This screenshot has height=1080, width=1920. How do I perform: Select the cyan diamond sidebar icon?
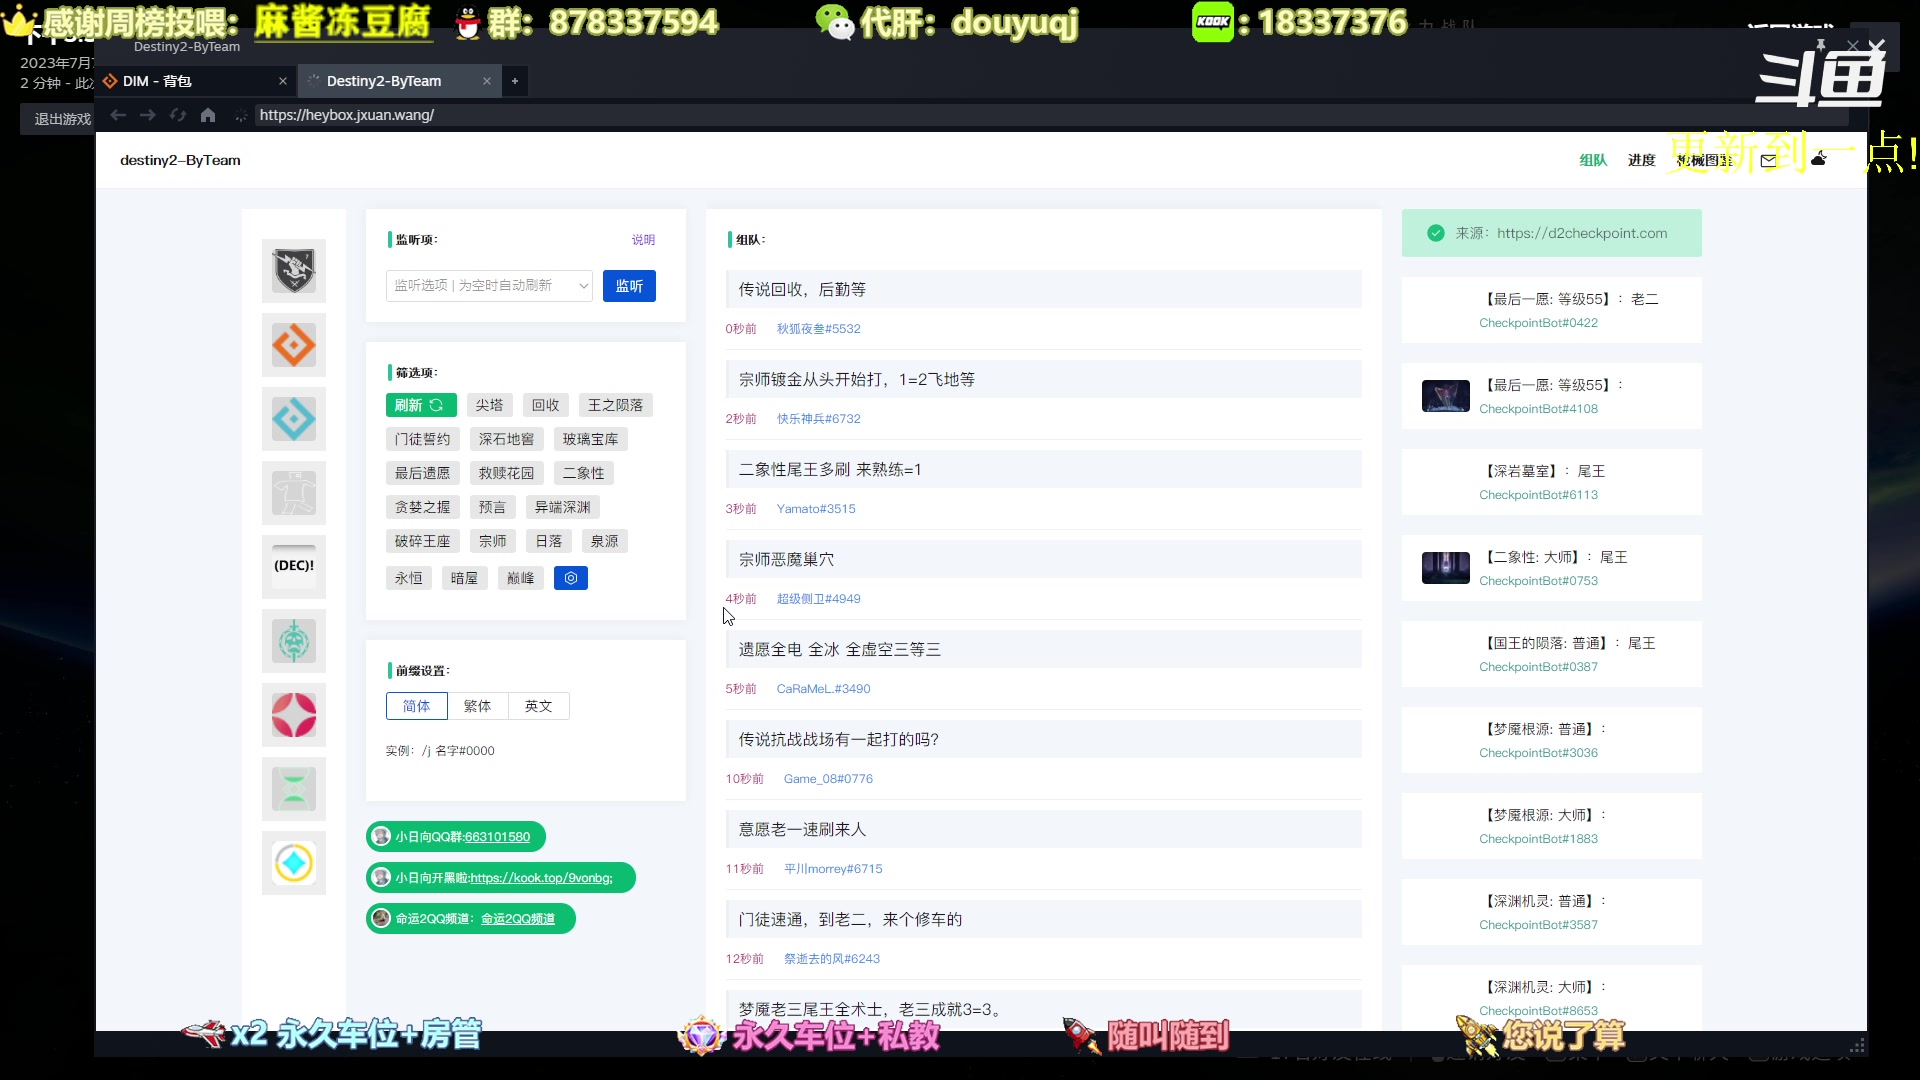click(294, 419)
